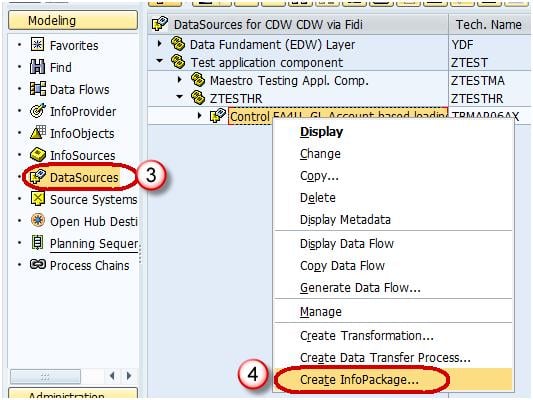
Task: Click the Modeling section header button
Action: tap(73, 20)
